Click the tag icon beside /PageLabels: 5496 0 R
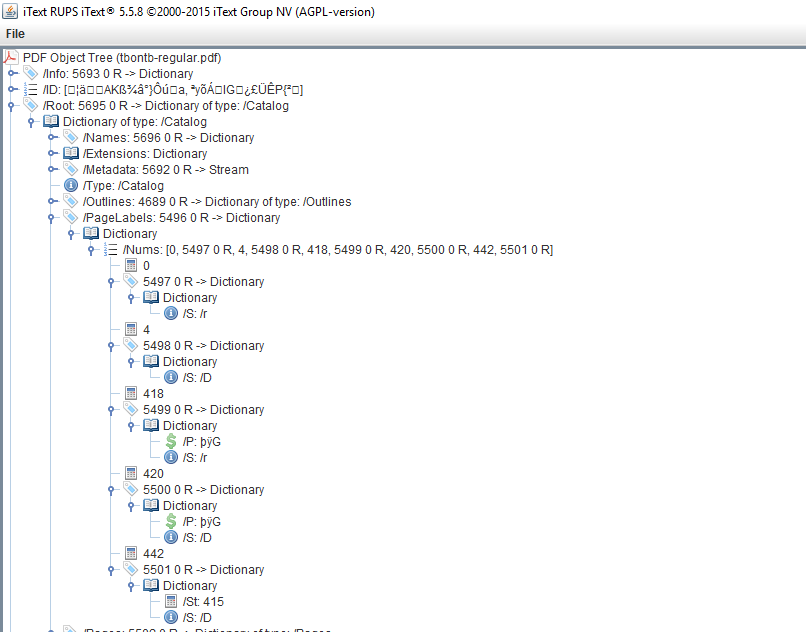This screenshot has height=632, width=806. point(70,217)
